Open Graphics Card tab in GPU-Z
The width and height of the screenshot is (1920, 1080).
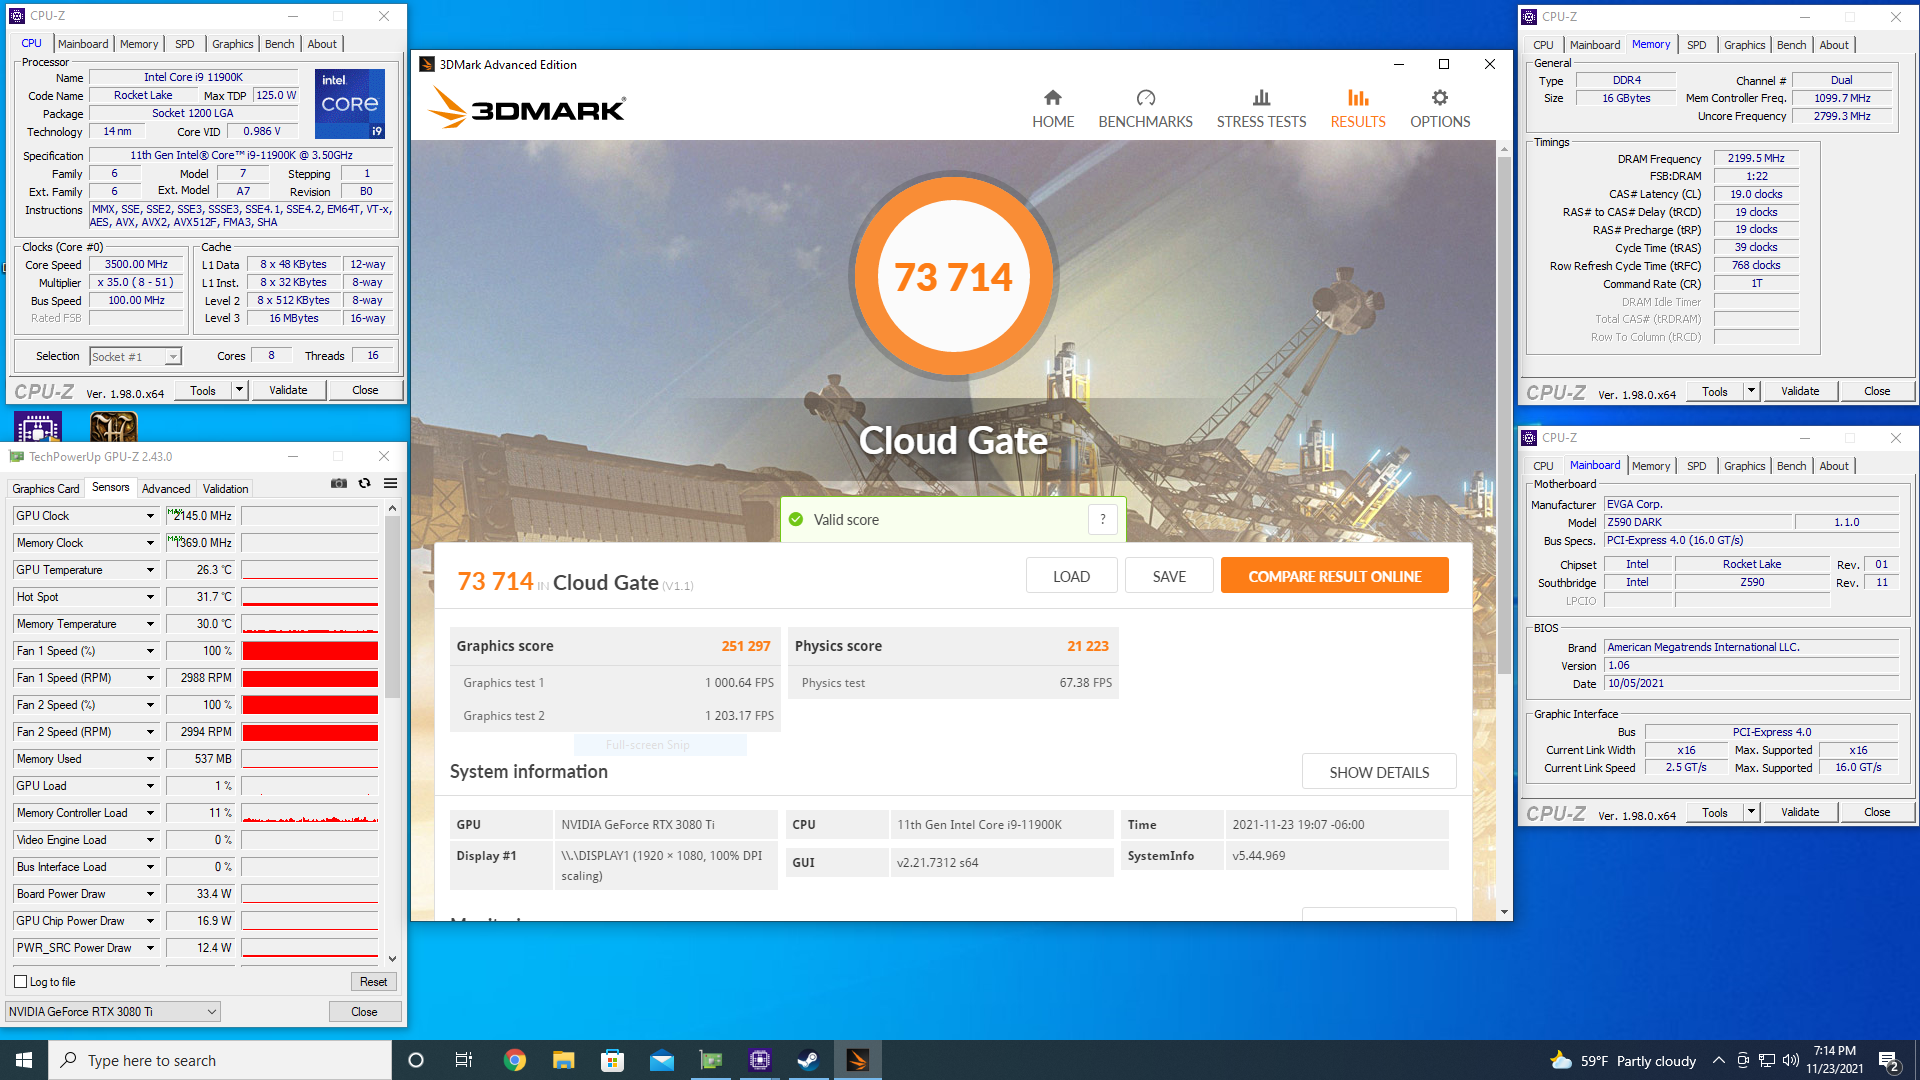click(46, 489)
